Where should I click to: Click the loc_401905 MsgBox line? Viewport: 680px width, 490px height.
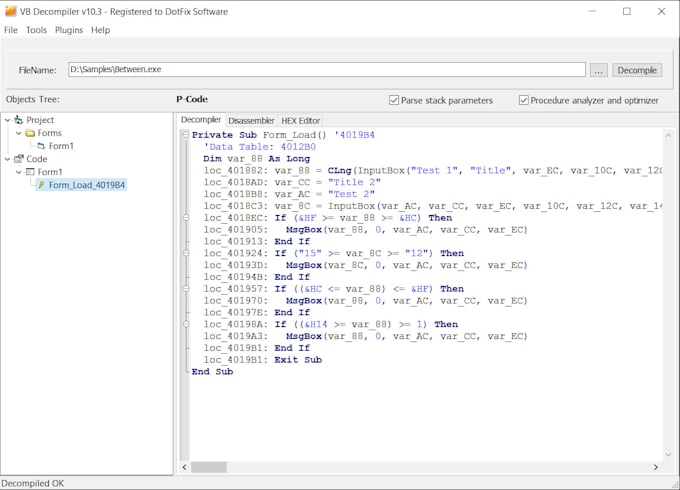tap(366, 229)
